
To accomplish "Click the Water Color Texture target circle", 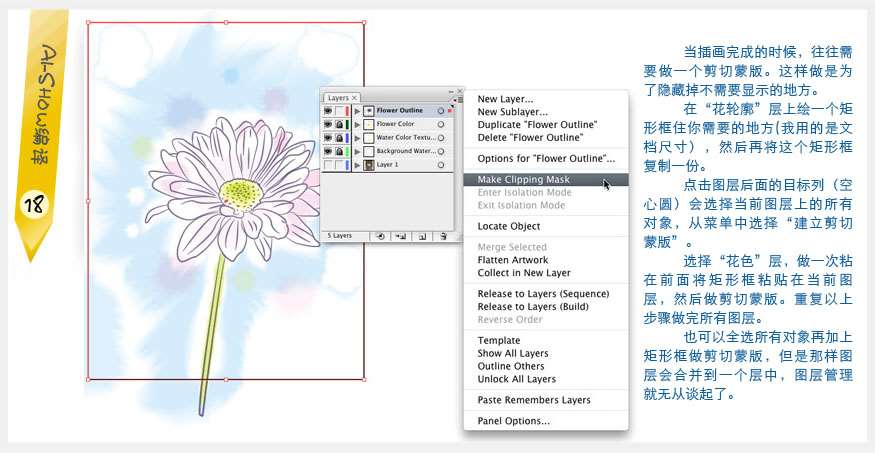I will (441, 138).
